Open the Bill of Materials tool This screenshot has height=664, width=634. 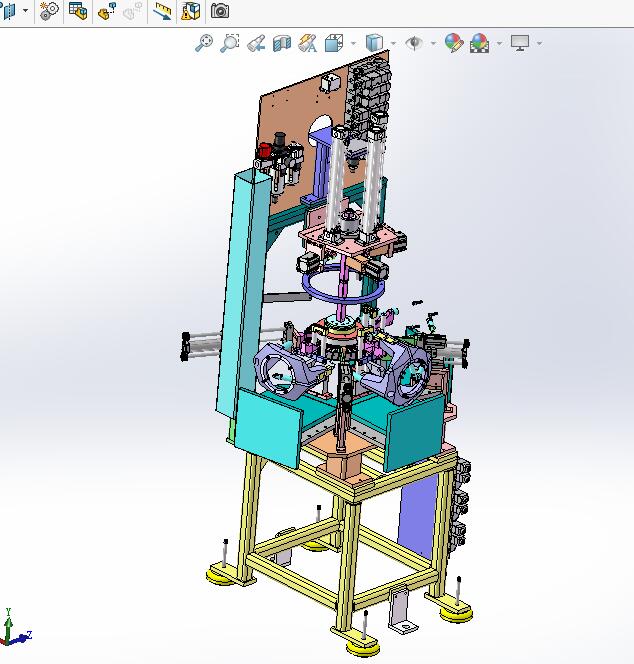[78, 11]
